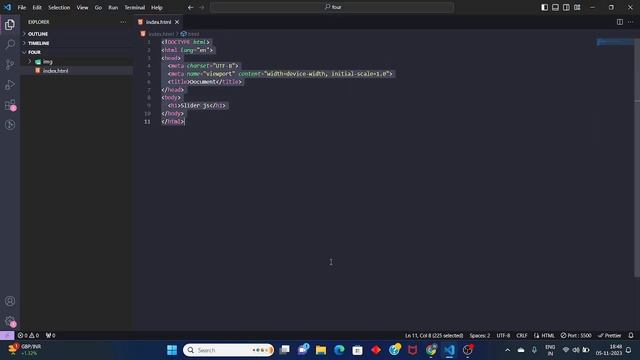Screen dimensions: 640x360
Task: Select Spaces: 2 indentation setting
Action: click(480, 336)
